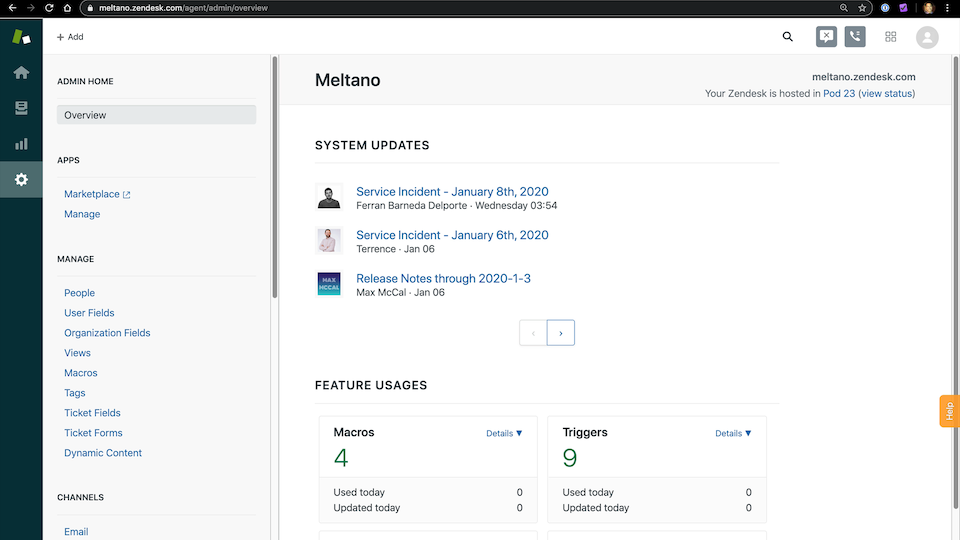Screen dimensions: 960x540
Task: Open the Zendesk products grid icon
Action: click(x=890, y=37)
